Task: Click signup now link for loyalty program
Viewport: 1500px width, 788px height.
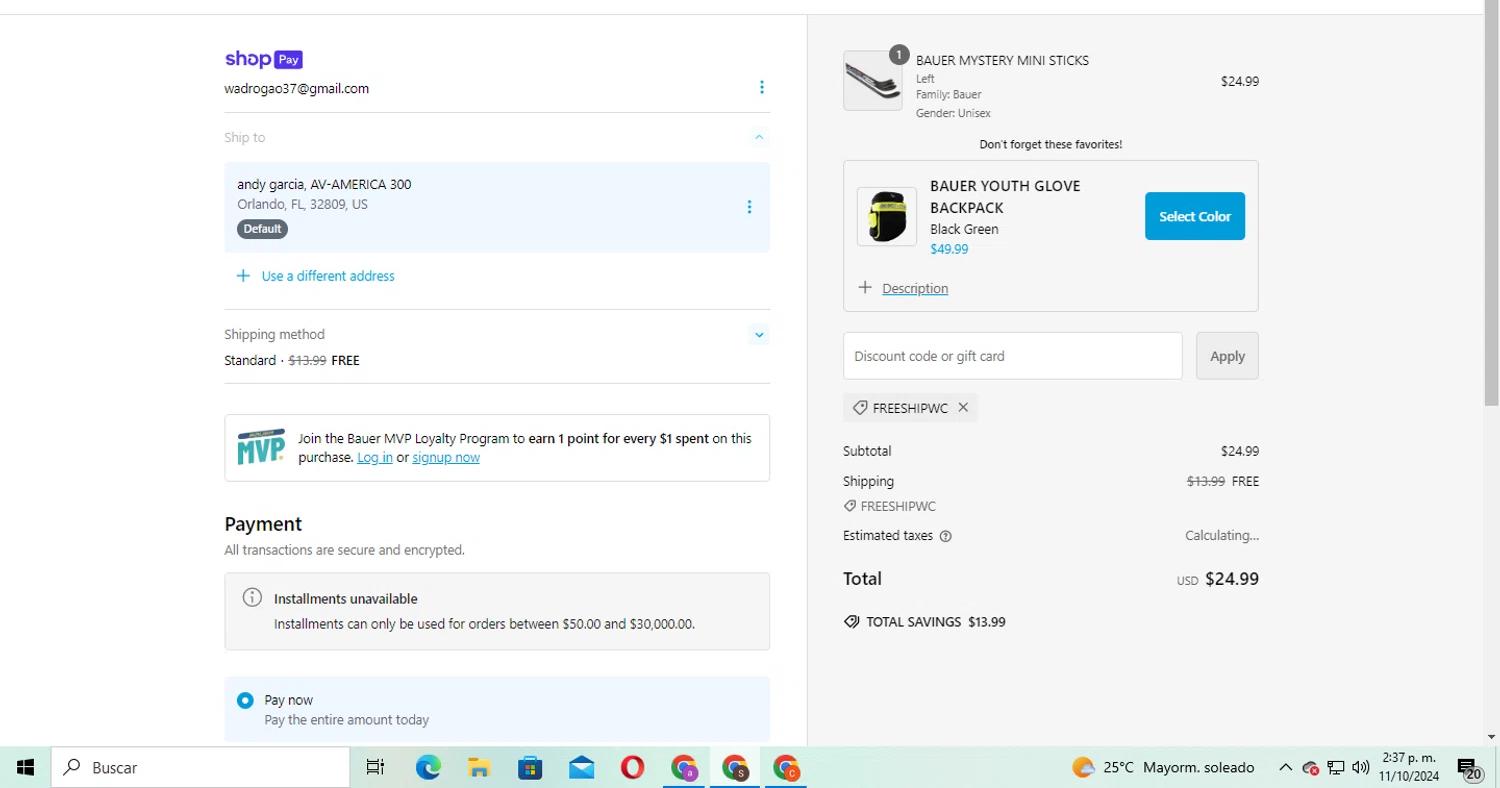Action: pos(446,458)
